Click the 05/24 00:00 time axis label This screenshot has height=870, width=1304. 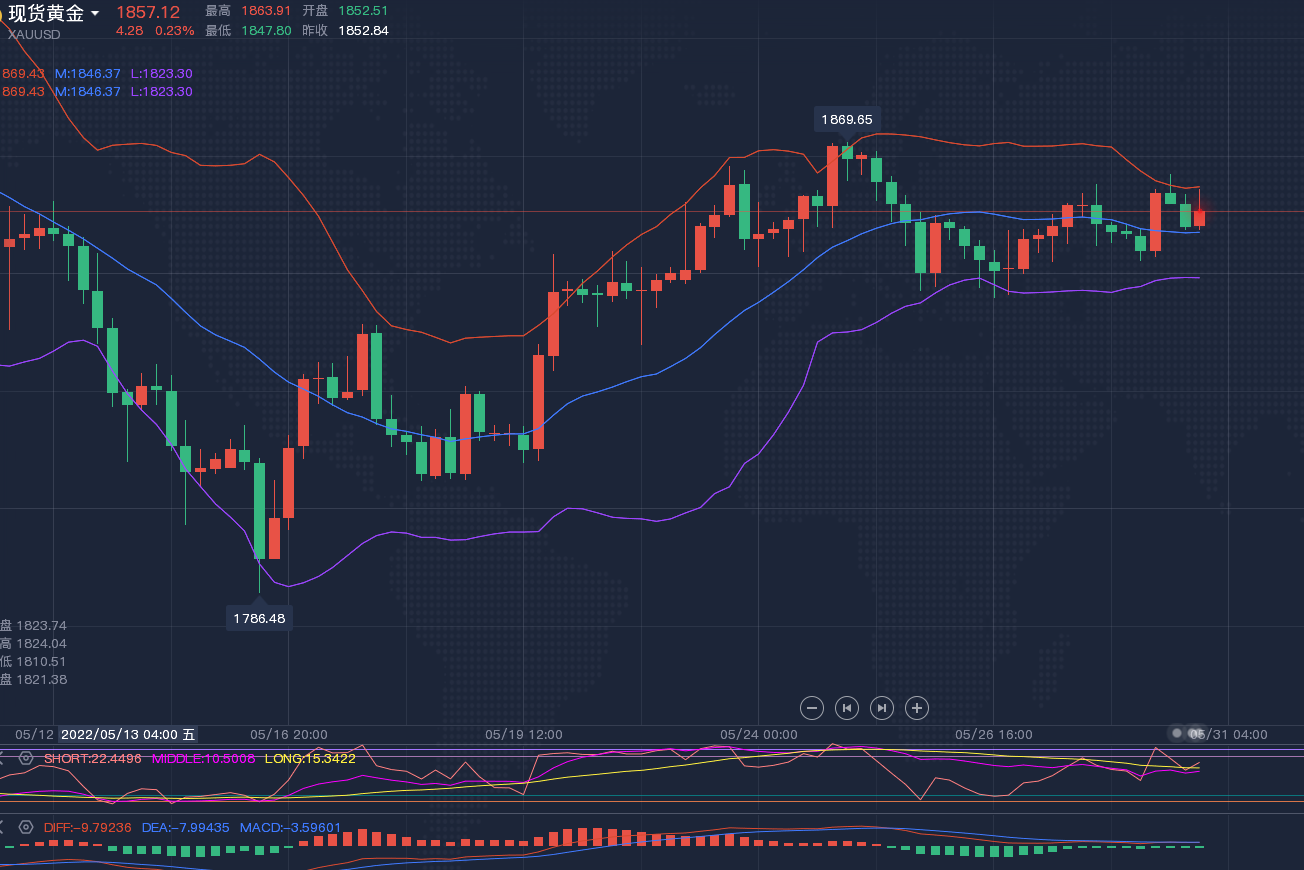[x=759, y=734]
